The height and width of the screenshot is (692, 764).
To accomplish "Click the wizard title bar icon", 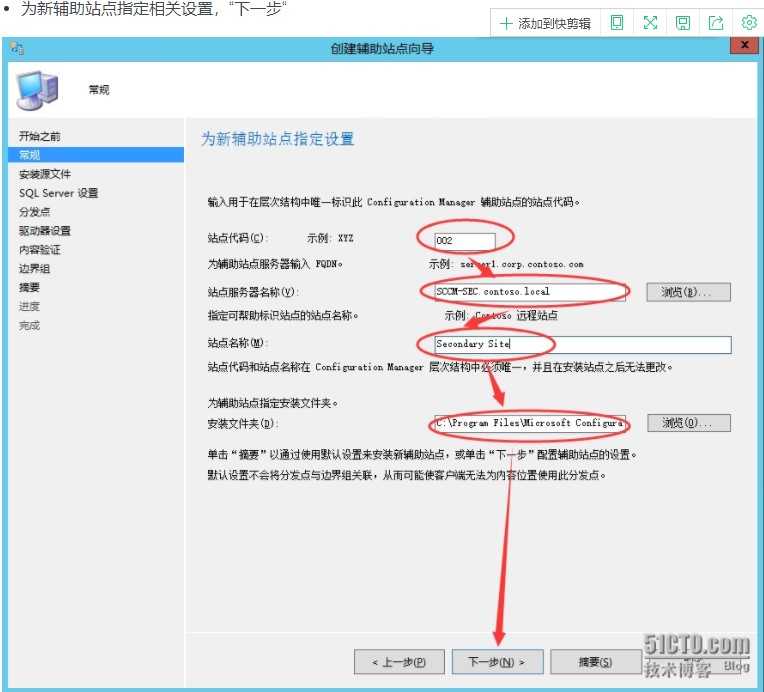I will pos(17,48).
